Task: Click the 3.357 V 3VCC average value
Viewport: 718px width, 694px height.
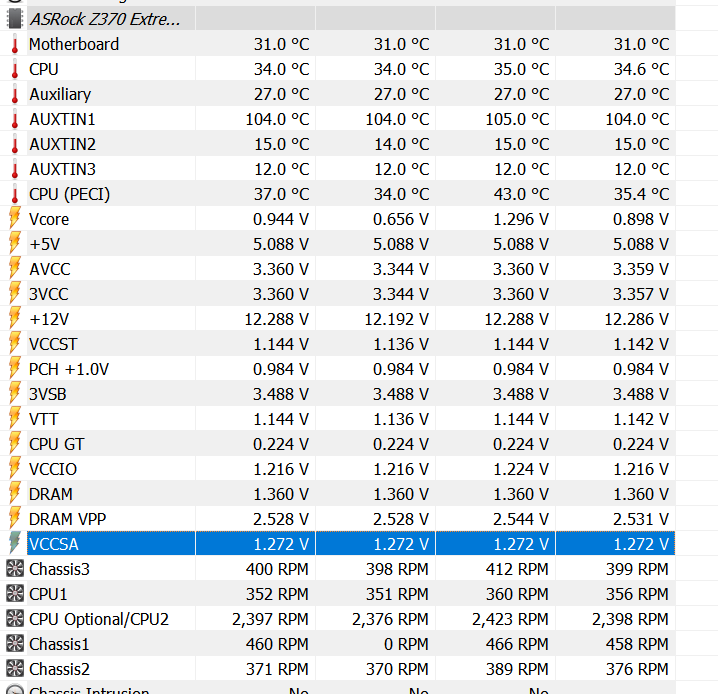Action: coord(641,294)
